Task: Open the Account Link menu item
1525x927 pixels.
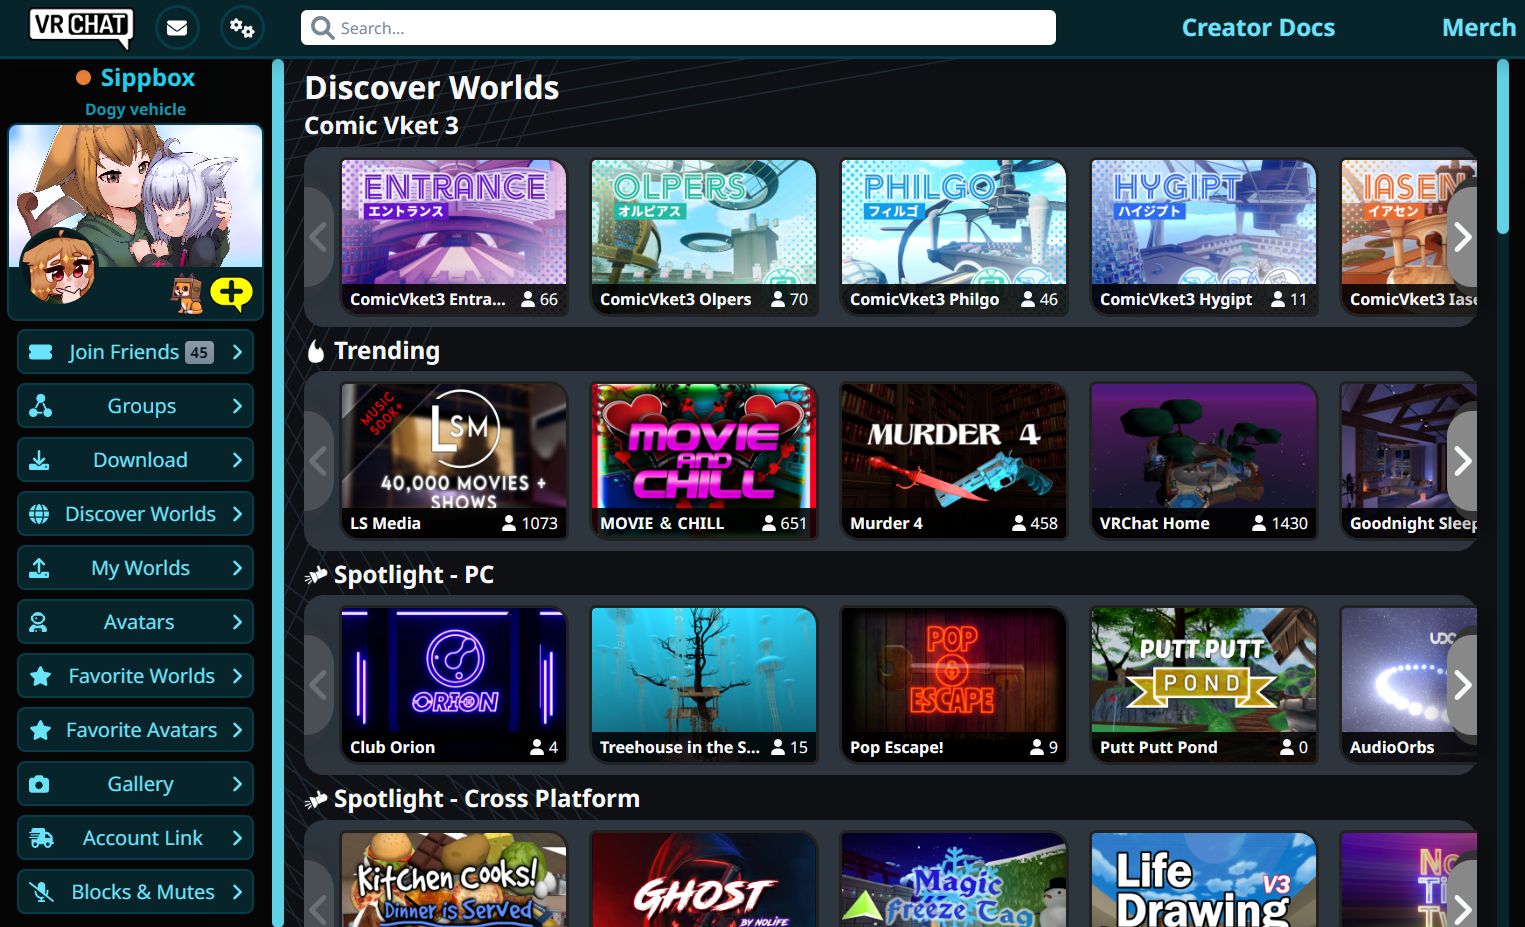Action: pos(135,838)
